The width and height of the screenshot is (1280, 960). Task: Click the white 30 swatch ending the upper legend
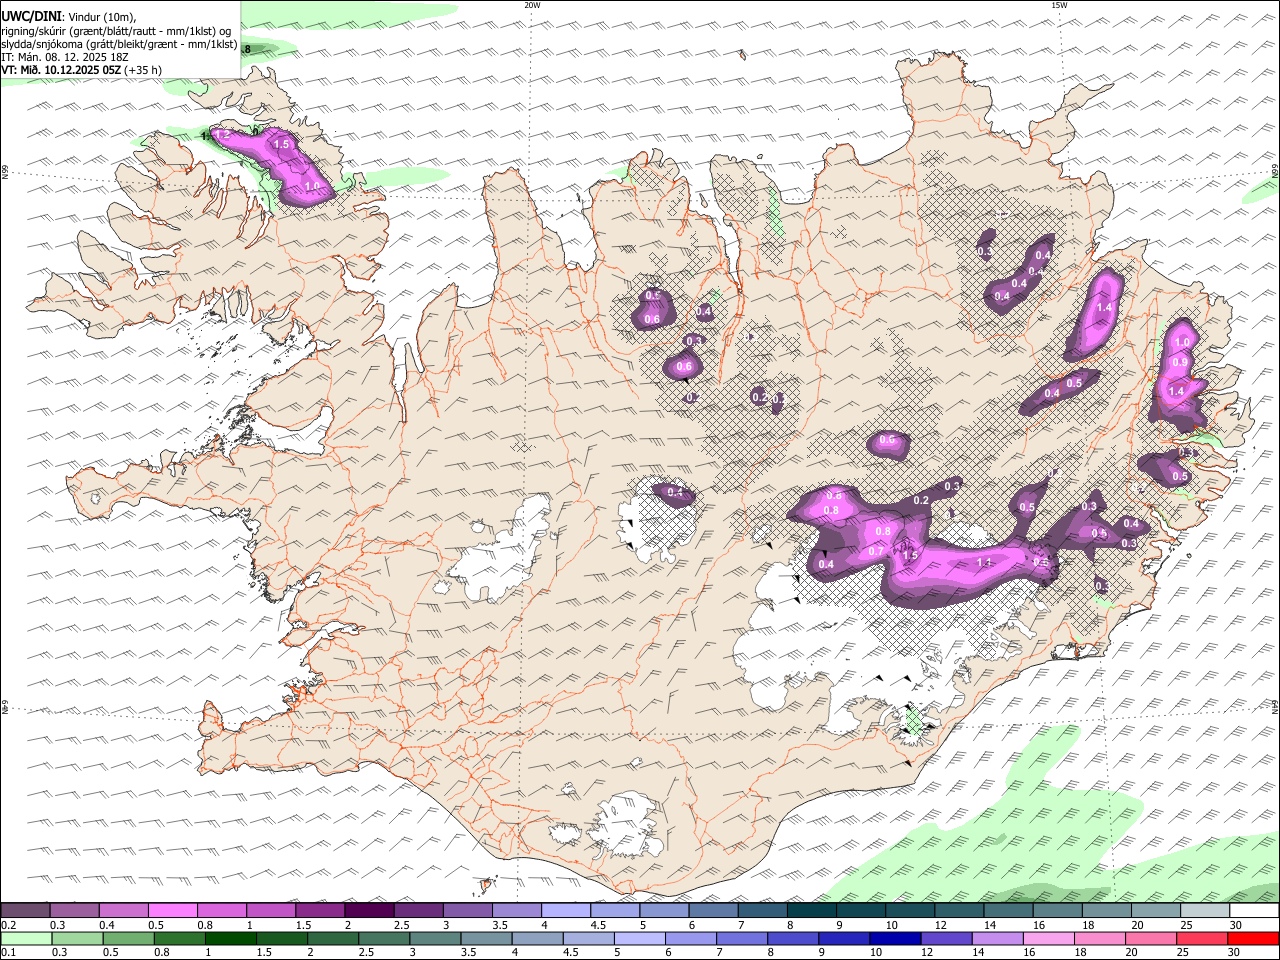[x=1255, y=910]
